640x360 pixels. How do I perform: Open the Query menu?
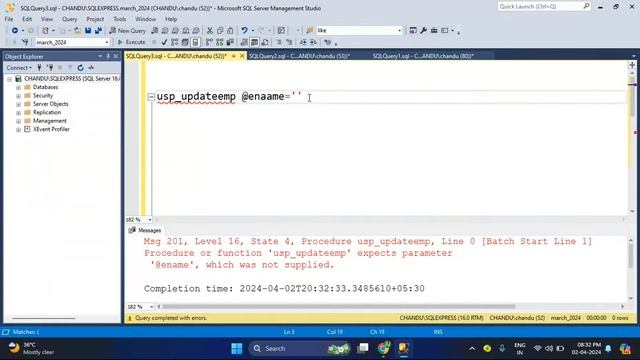click(x=69, y=19)
